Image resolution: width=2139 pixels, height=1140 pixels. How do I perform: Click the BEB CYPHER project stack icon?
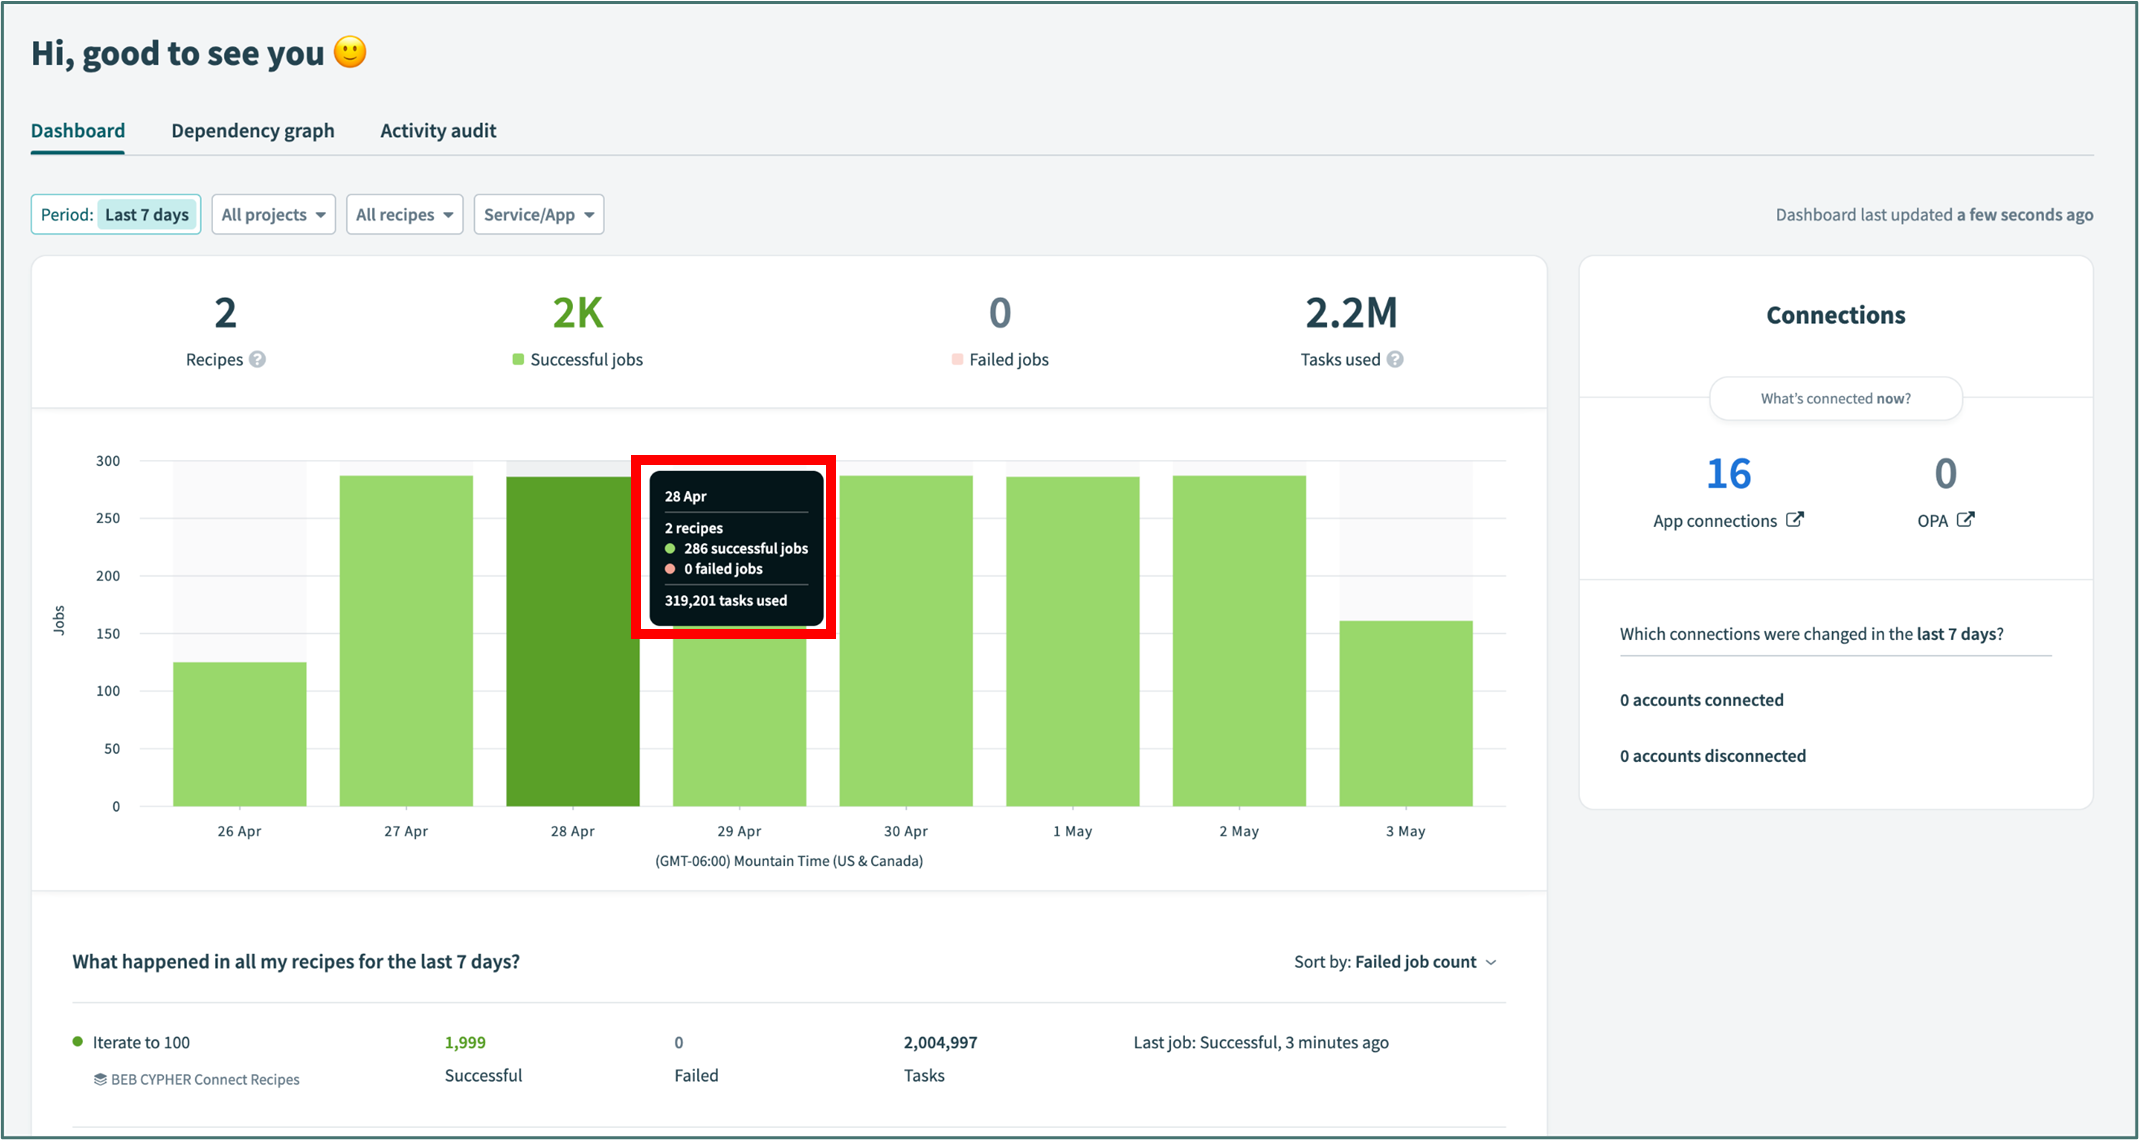100,1079
